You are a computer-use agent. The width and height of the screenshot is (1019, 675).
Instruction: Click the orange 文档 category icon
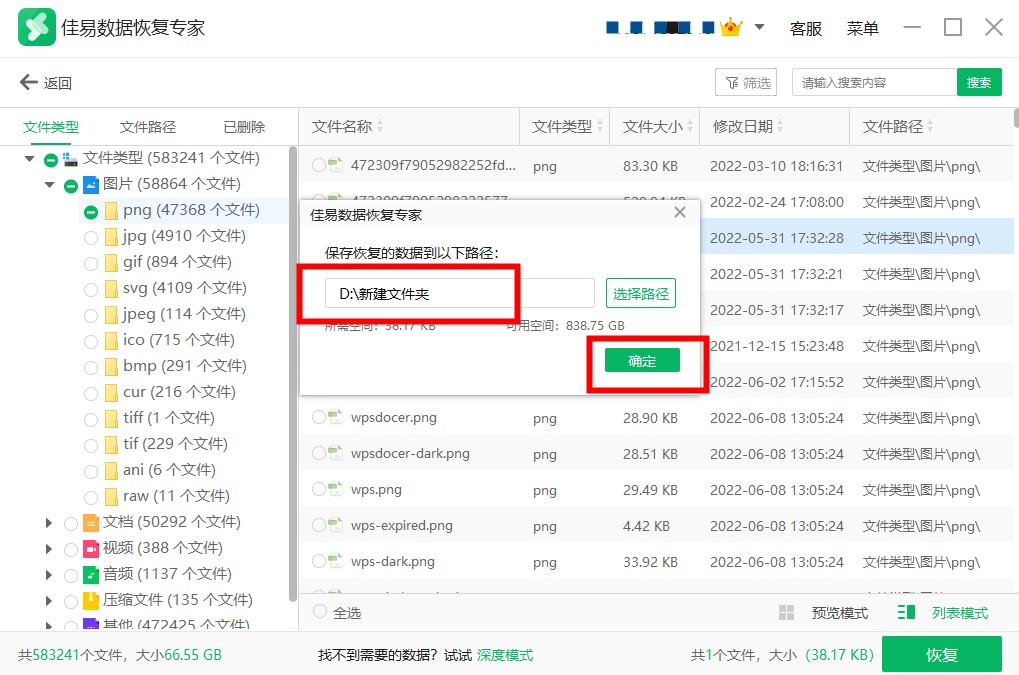pyautogui.click(x=91, y=522)
